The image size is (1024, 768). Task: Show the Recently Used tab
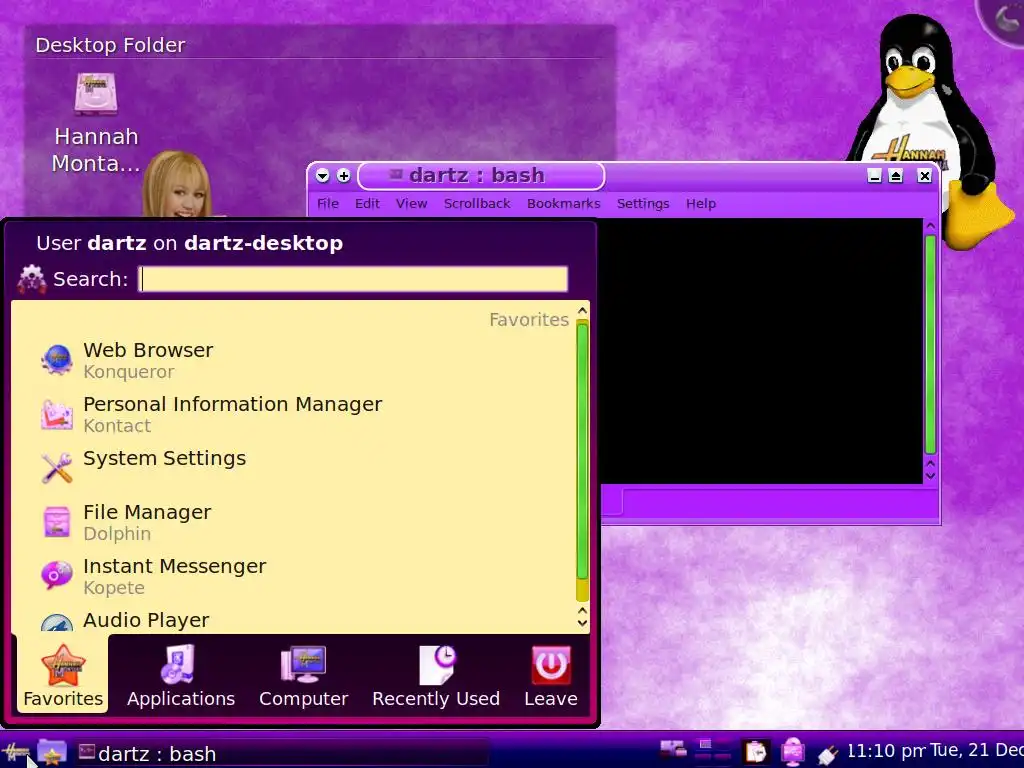tap(436, 675)
